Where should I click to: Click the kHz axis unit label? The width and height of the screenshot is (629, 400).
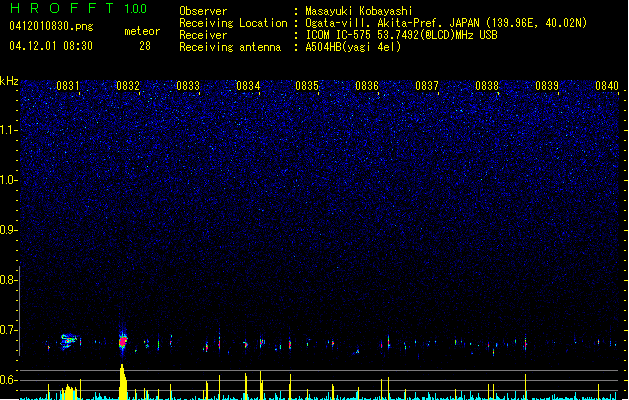coord(9,81)
